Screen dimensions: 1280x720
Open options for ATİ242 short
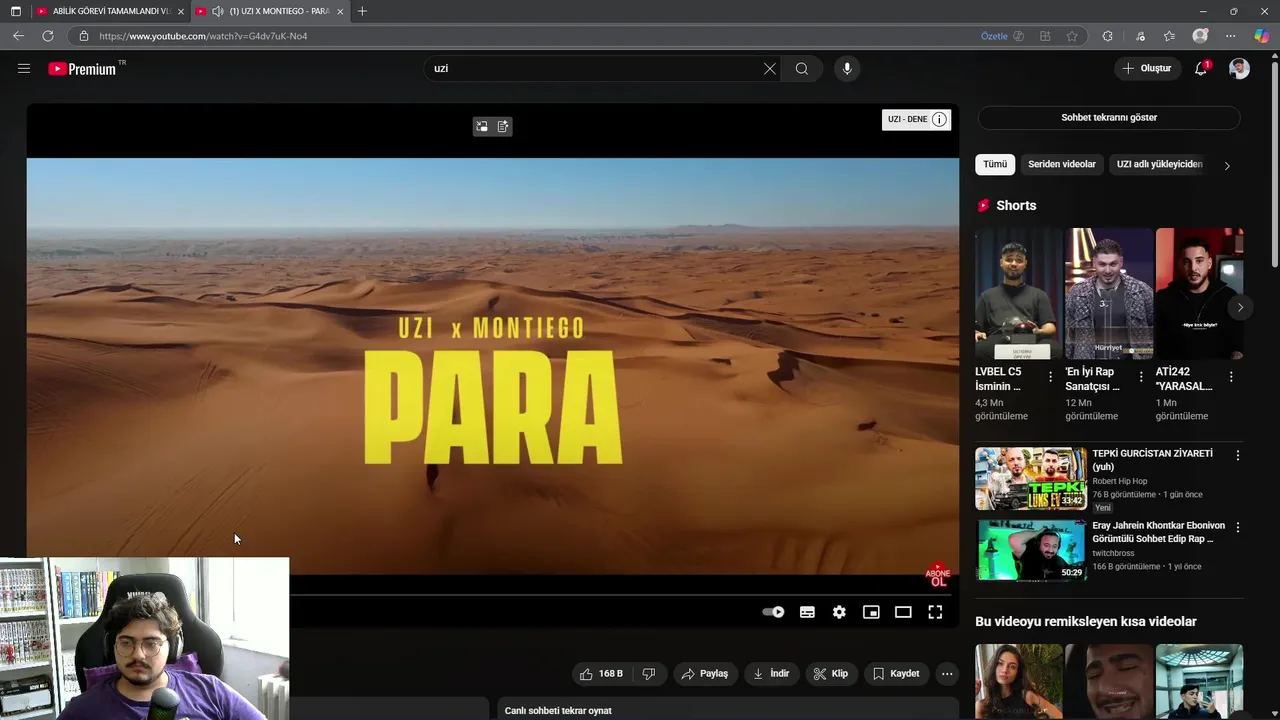pyautogui.click(x=1231, y=377)
